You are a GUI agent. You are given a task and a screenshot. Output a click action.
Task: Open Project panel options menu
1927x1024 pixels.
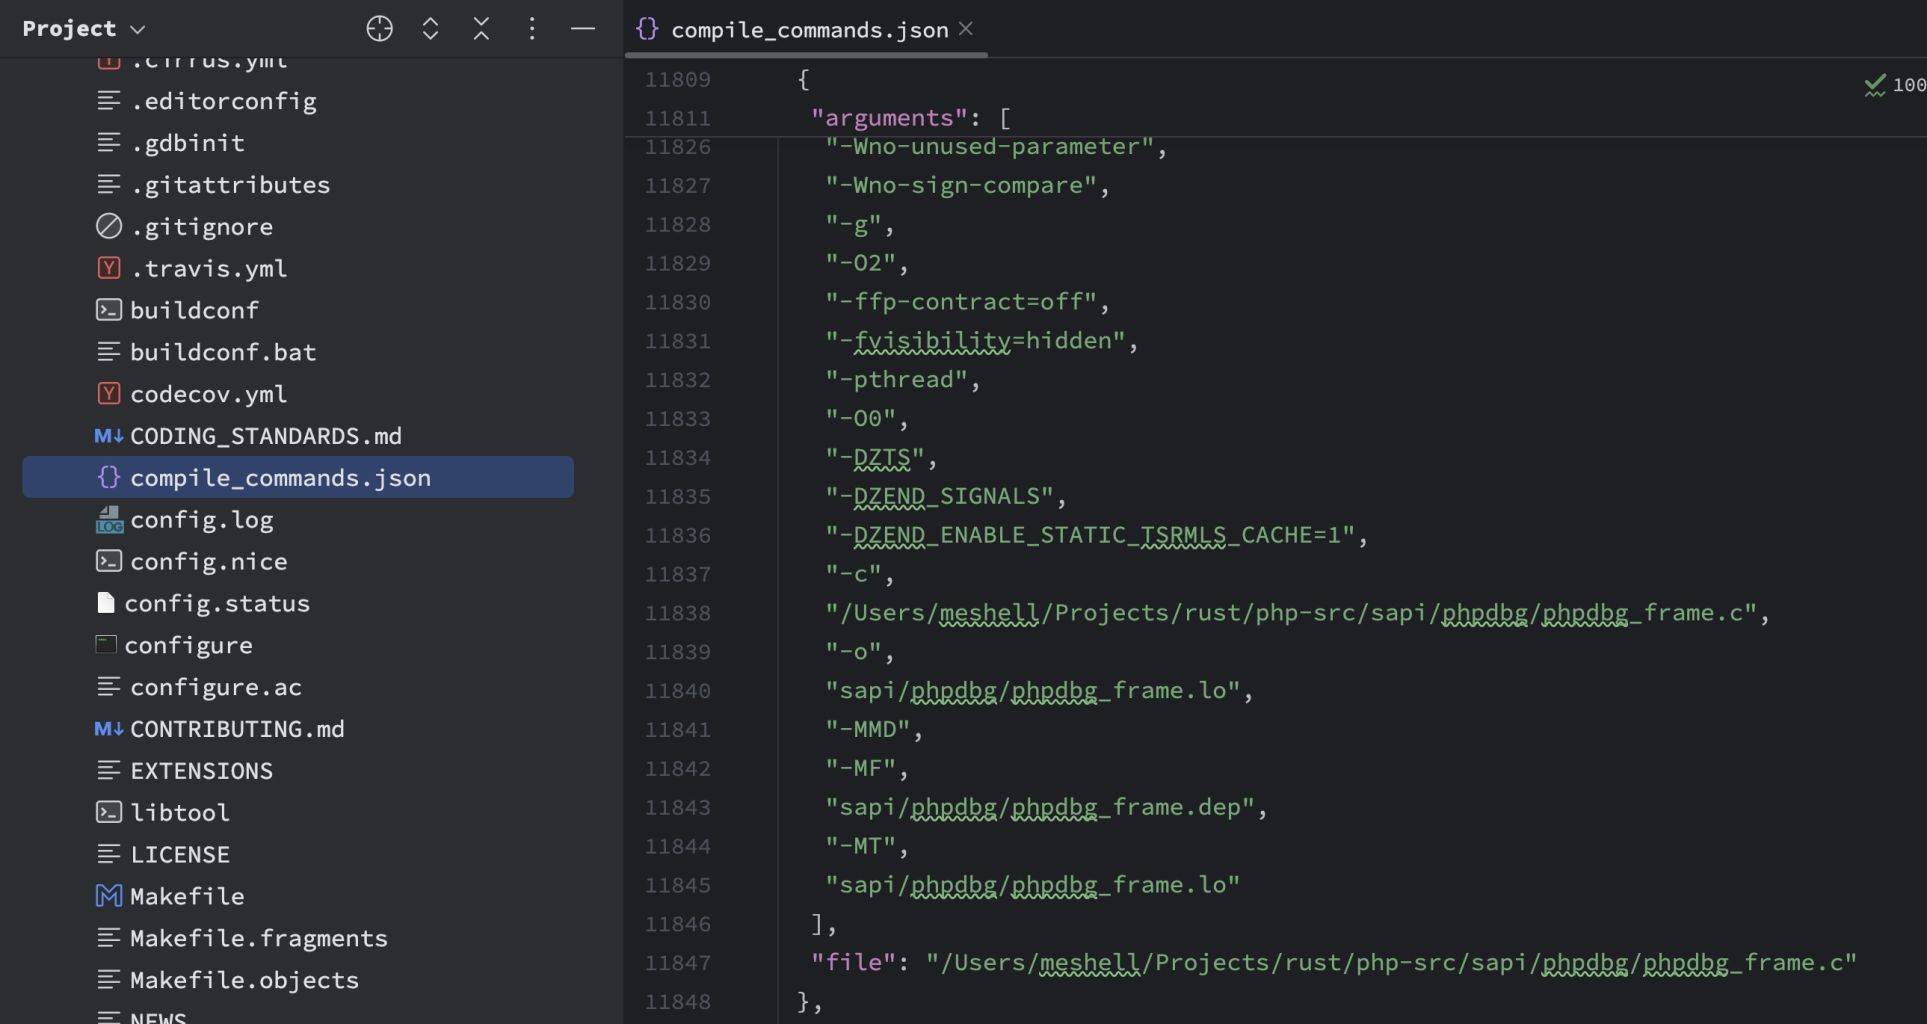tap(532, 29)
